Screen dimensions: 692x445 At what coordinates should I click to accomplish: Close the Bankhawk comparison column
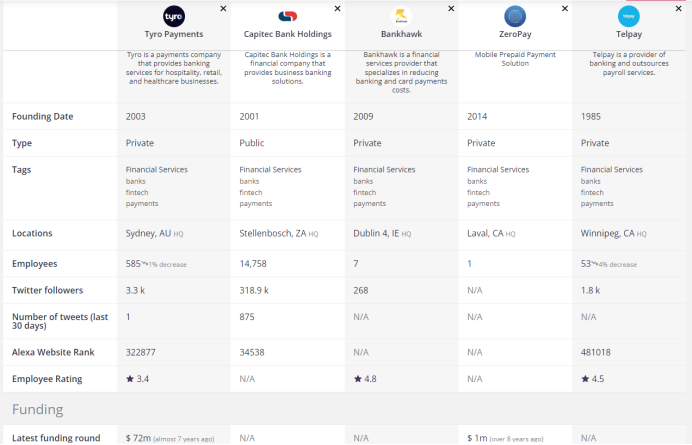[x=451, y=8]
